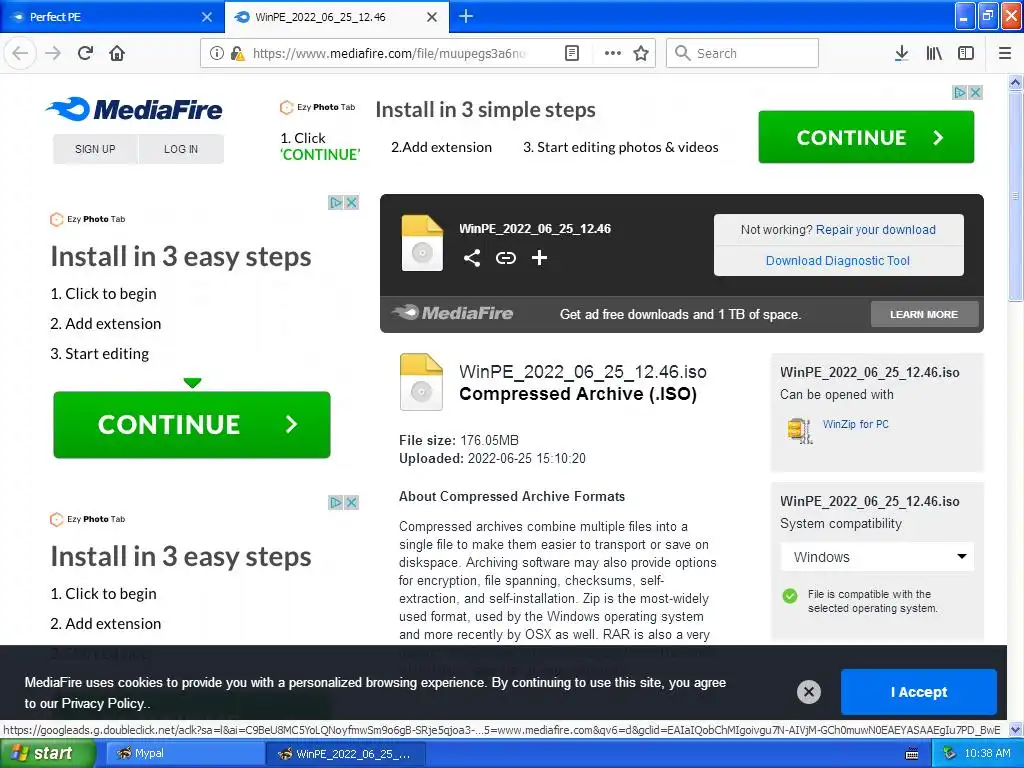Open the browser hamburger menu
This screenshot has width=1024, height=768.
(1005, 53)
